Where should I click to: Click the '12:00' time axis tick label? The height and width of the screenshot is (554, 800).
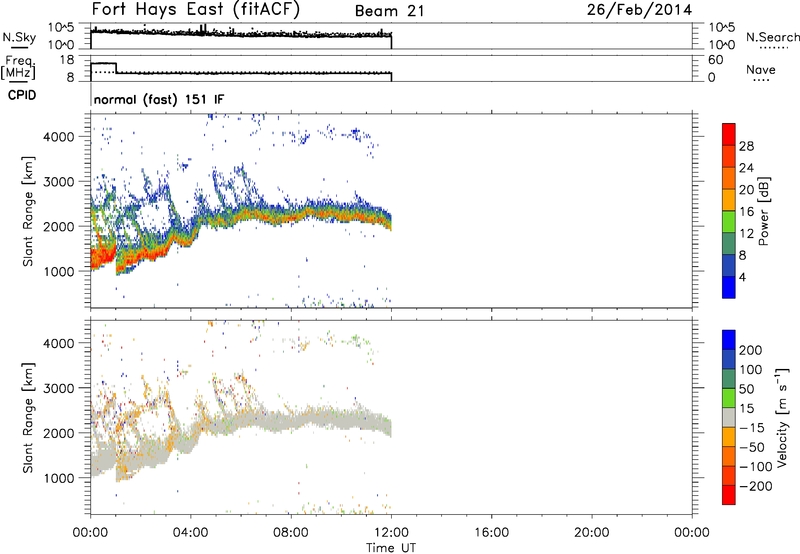(391, 533)
